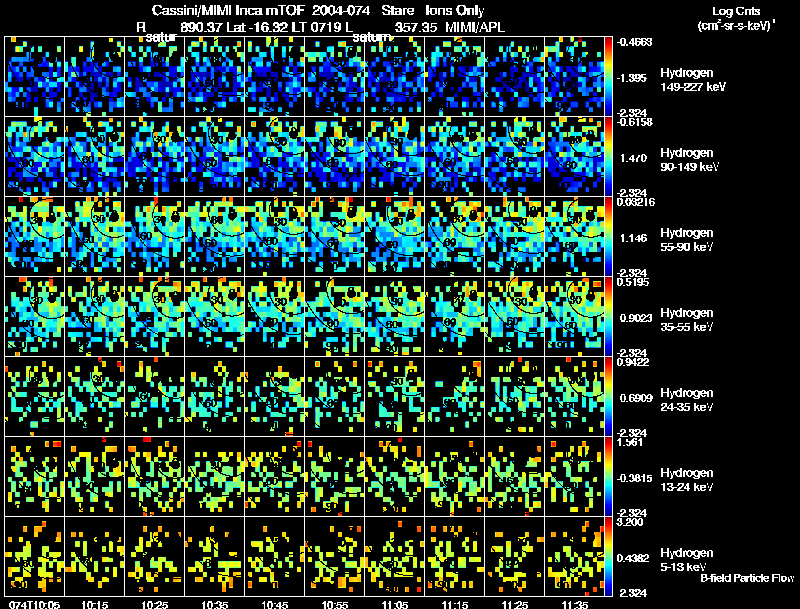Viewport: 800px width, 609px height.
Task: Click the color bar beside Hydrogen 90-149 keV
Action: 608,156
